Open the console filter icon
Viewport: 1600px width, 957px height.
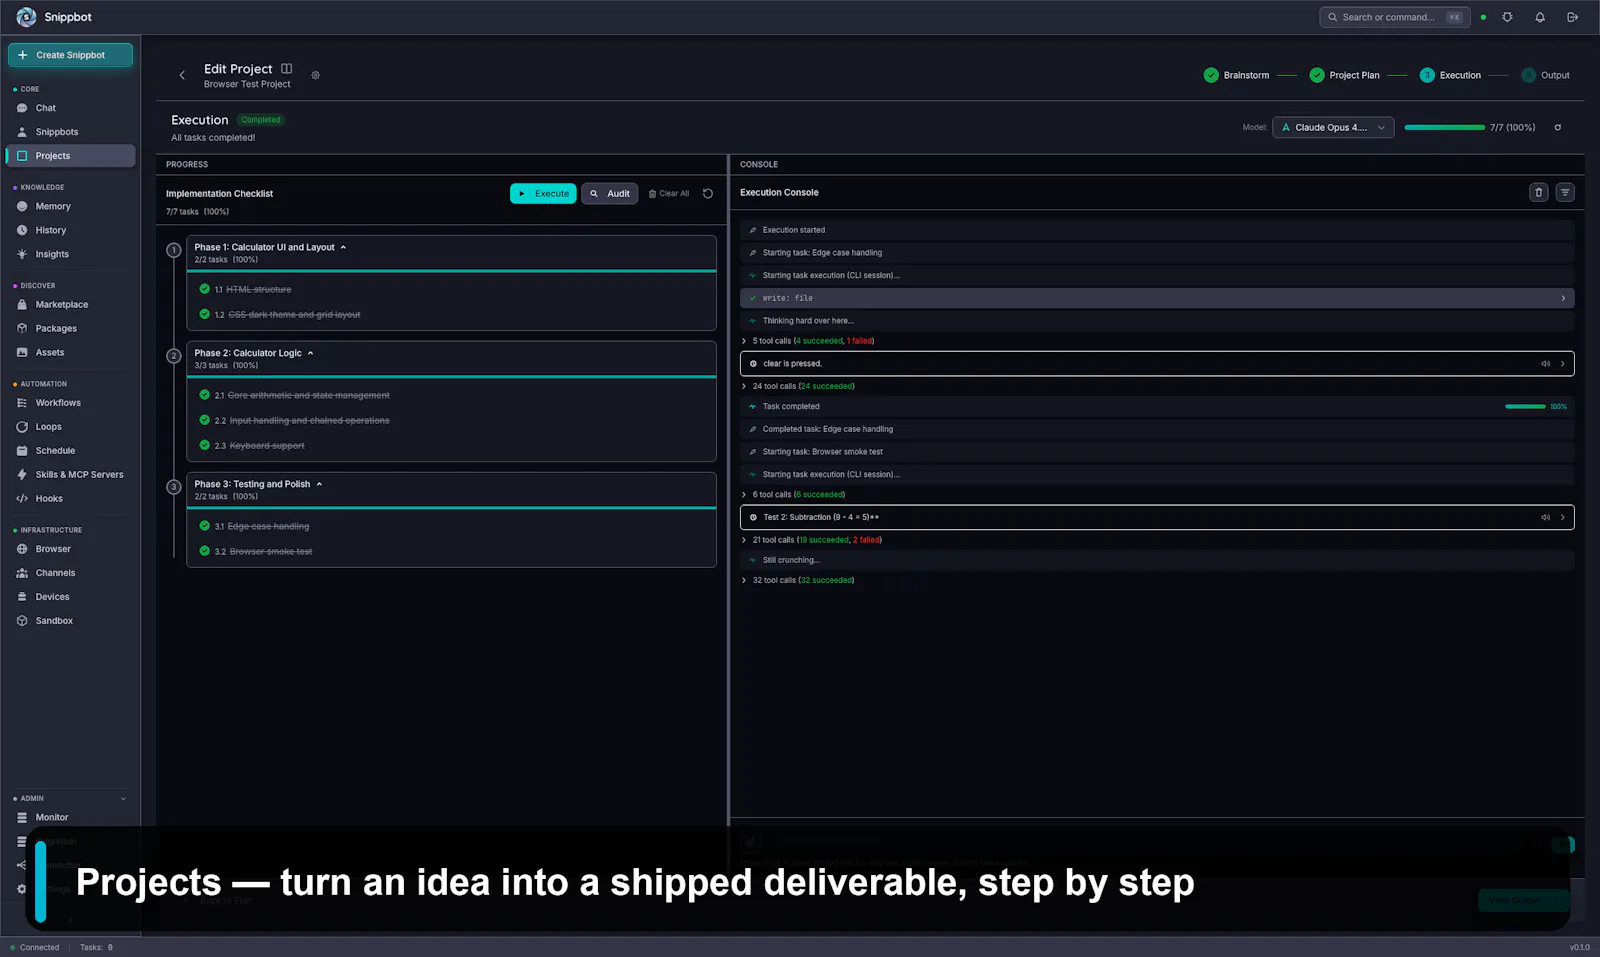1565,192
